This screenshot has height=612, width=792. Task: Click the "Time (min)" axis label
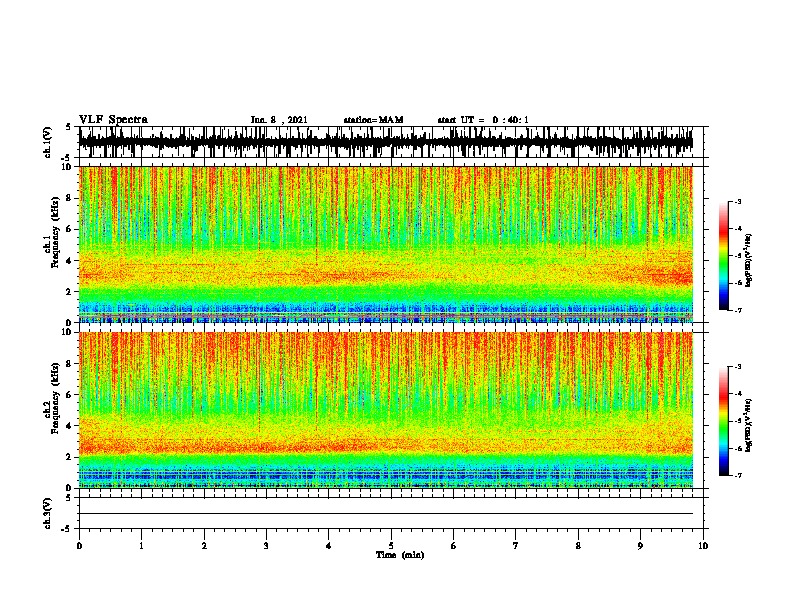tap(400, 555)
